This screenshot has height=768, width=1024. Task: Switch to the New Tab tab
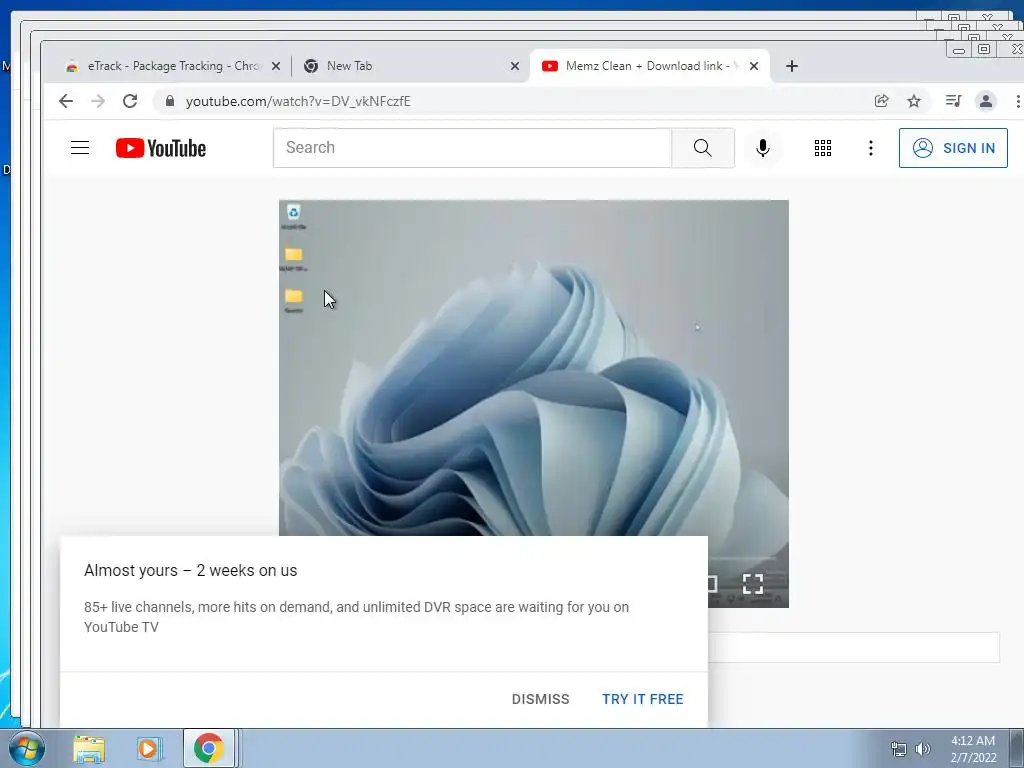(410, 66)
